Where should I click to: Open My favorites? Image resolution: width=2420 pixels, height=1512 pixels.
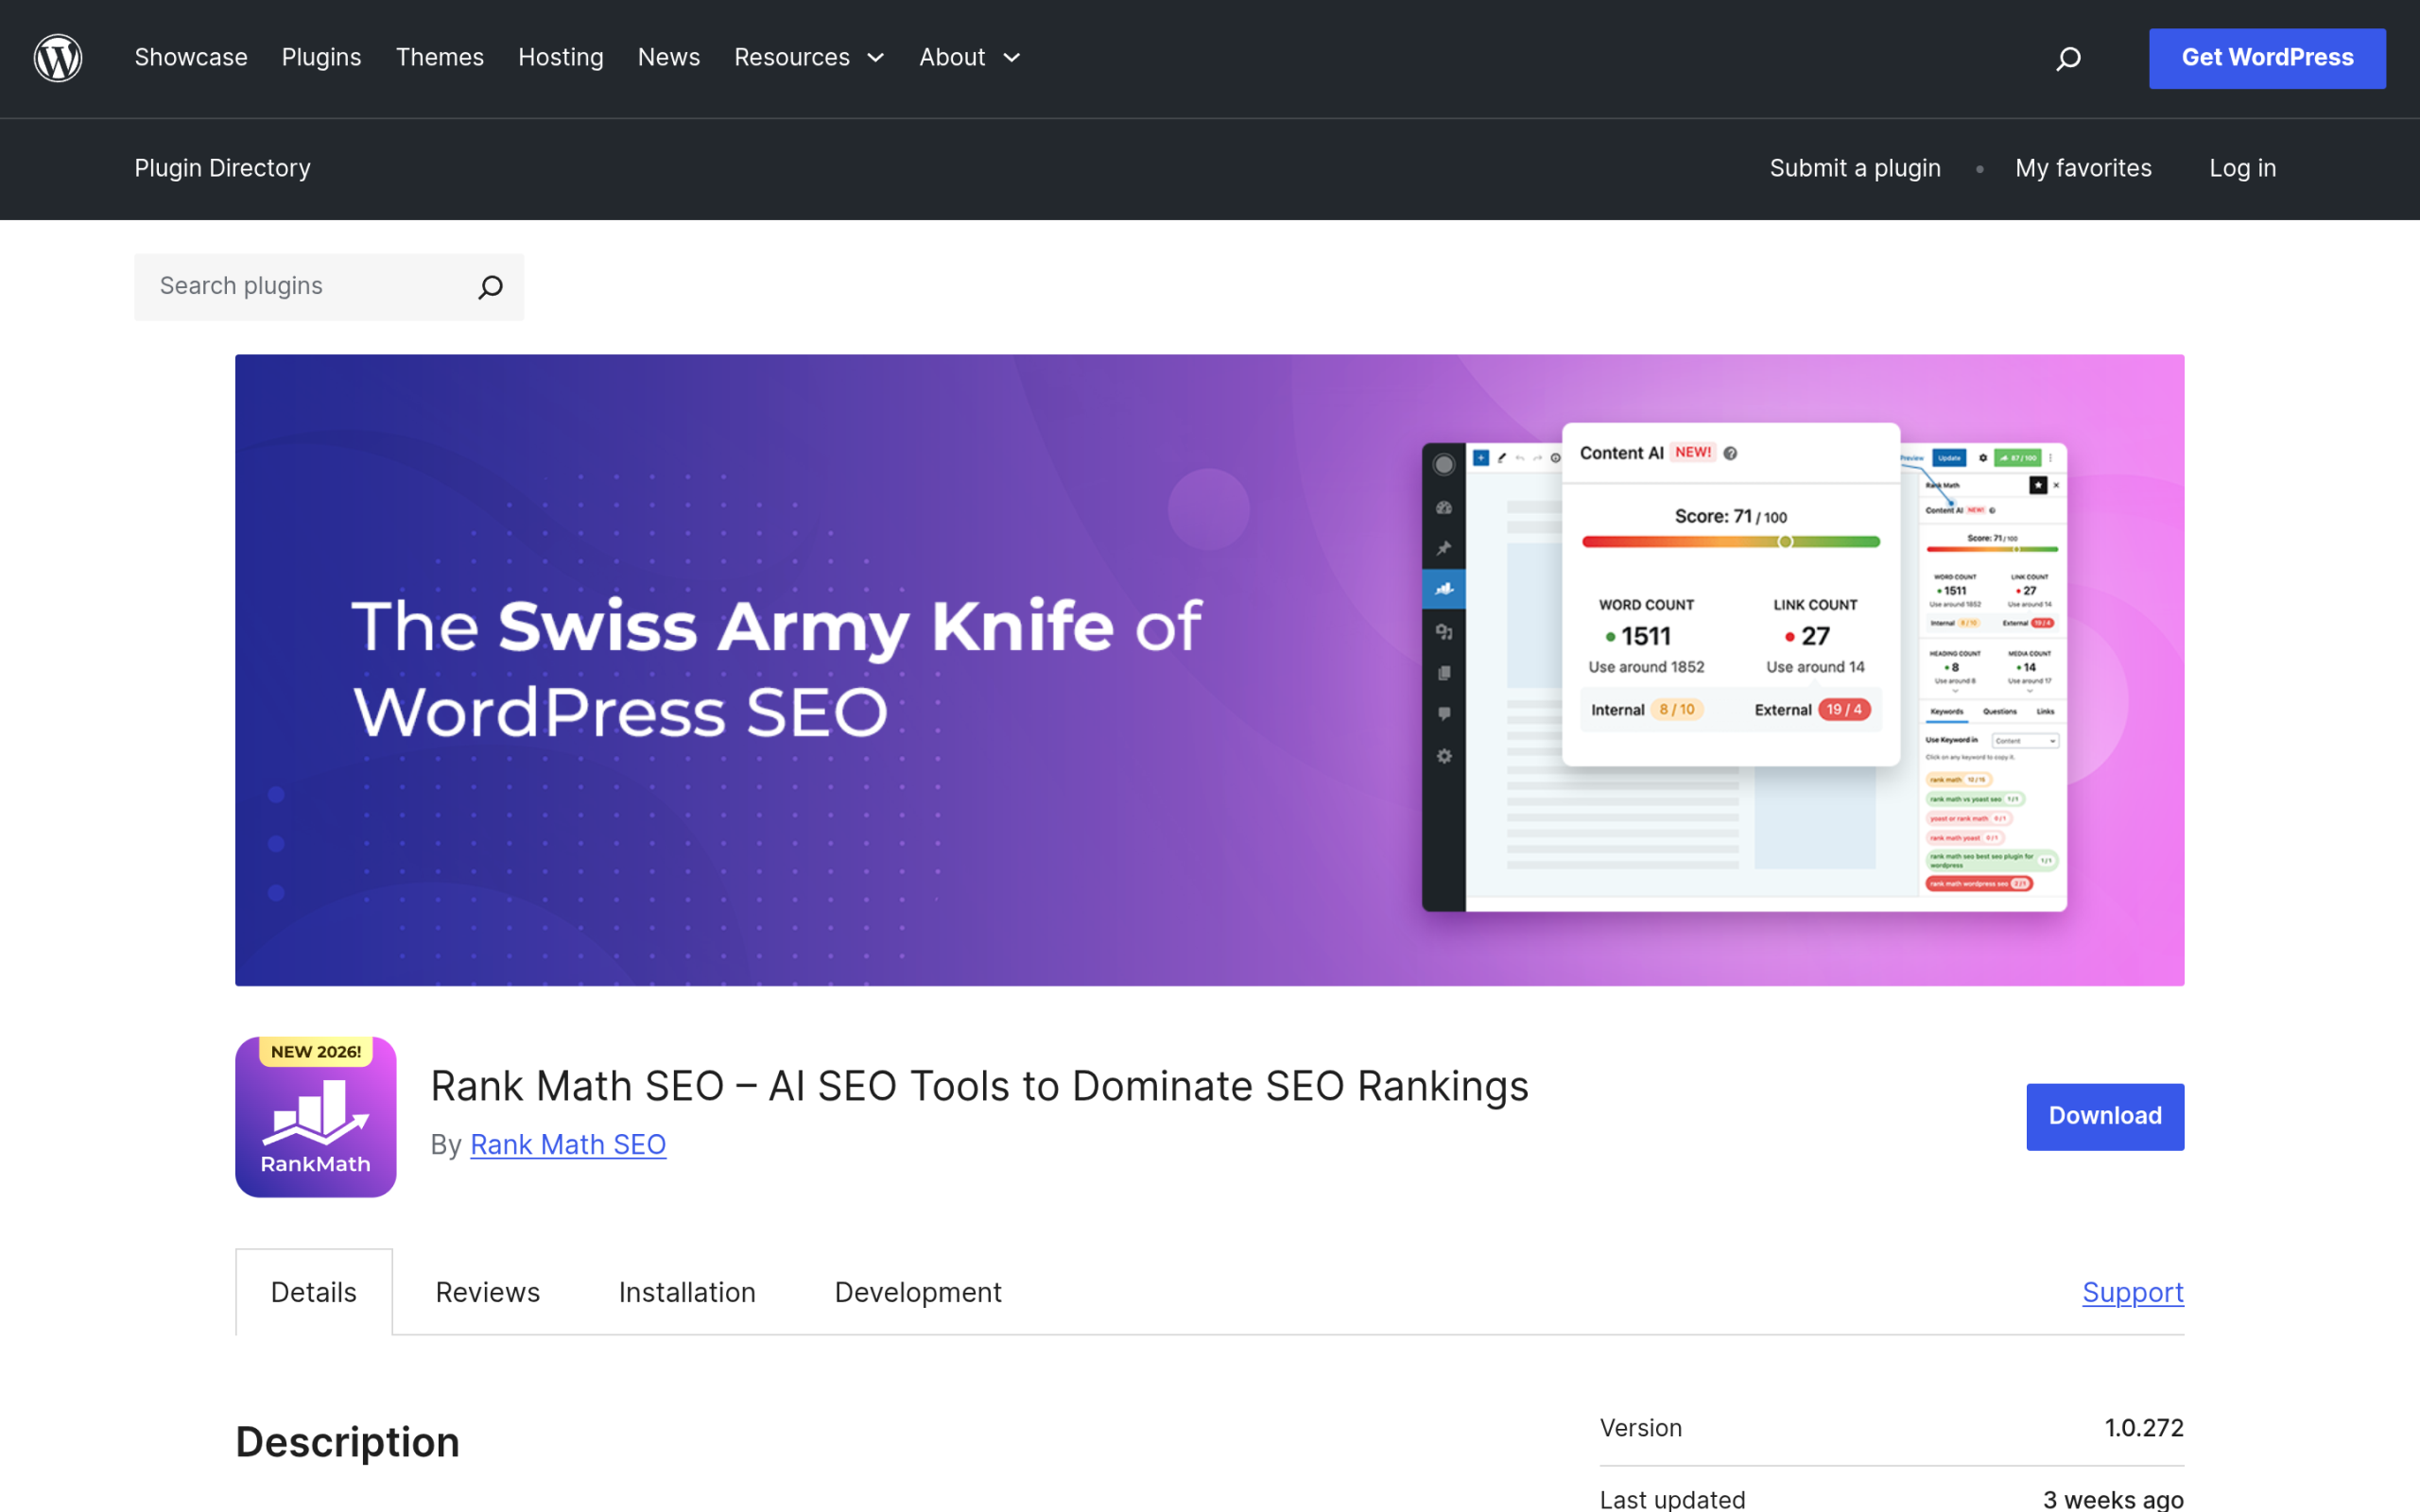pos(2083,168)
